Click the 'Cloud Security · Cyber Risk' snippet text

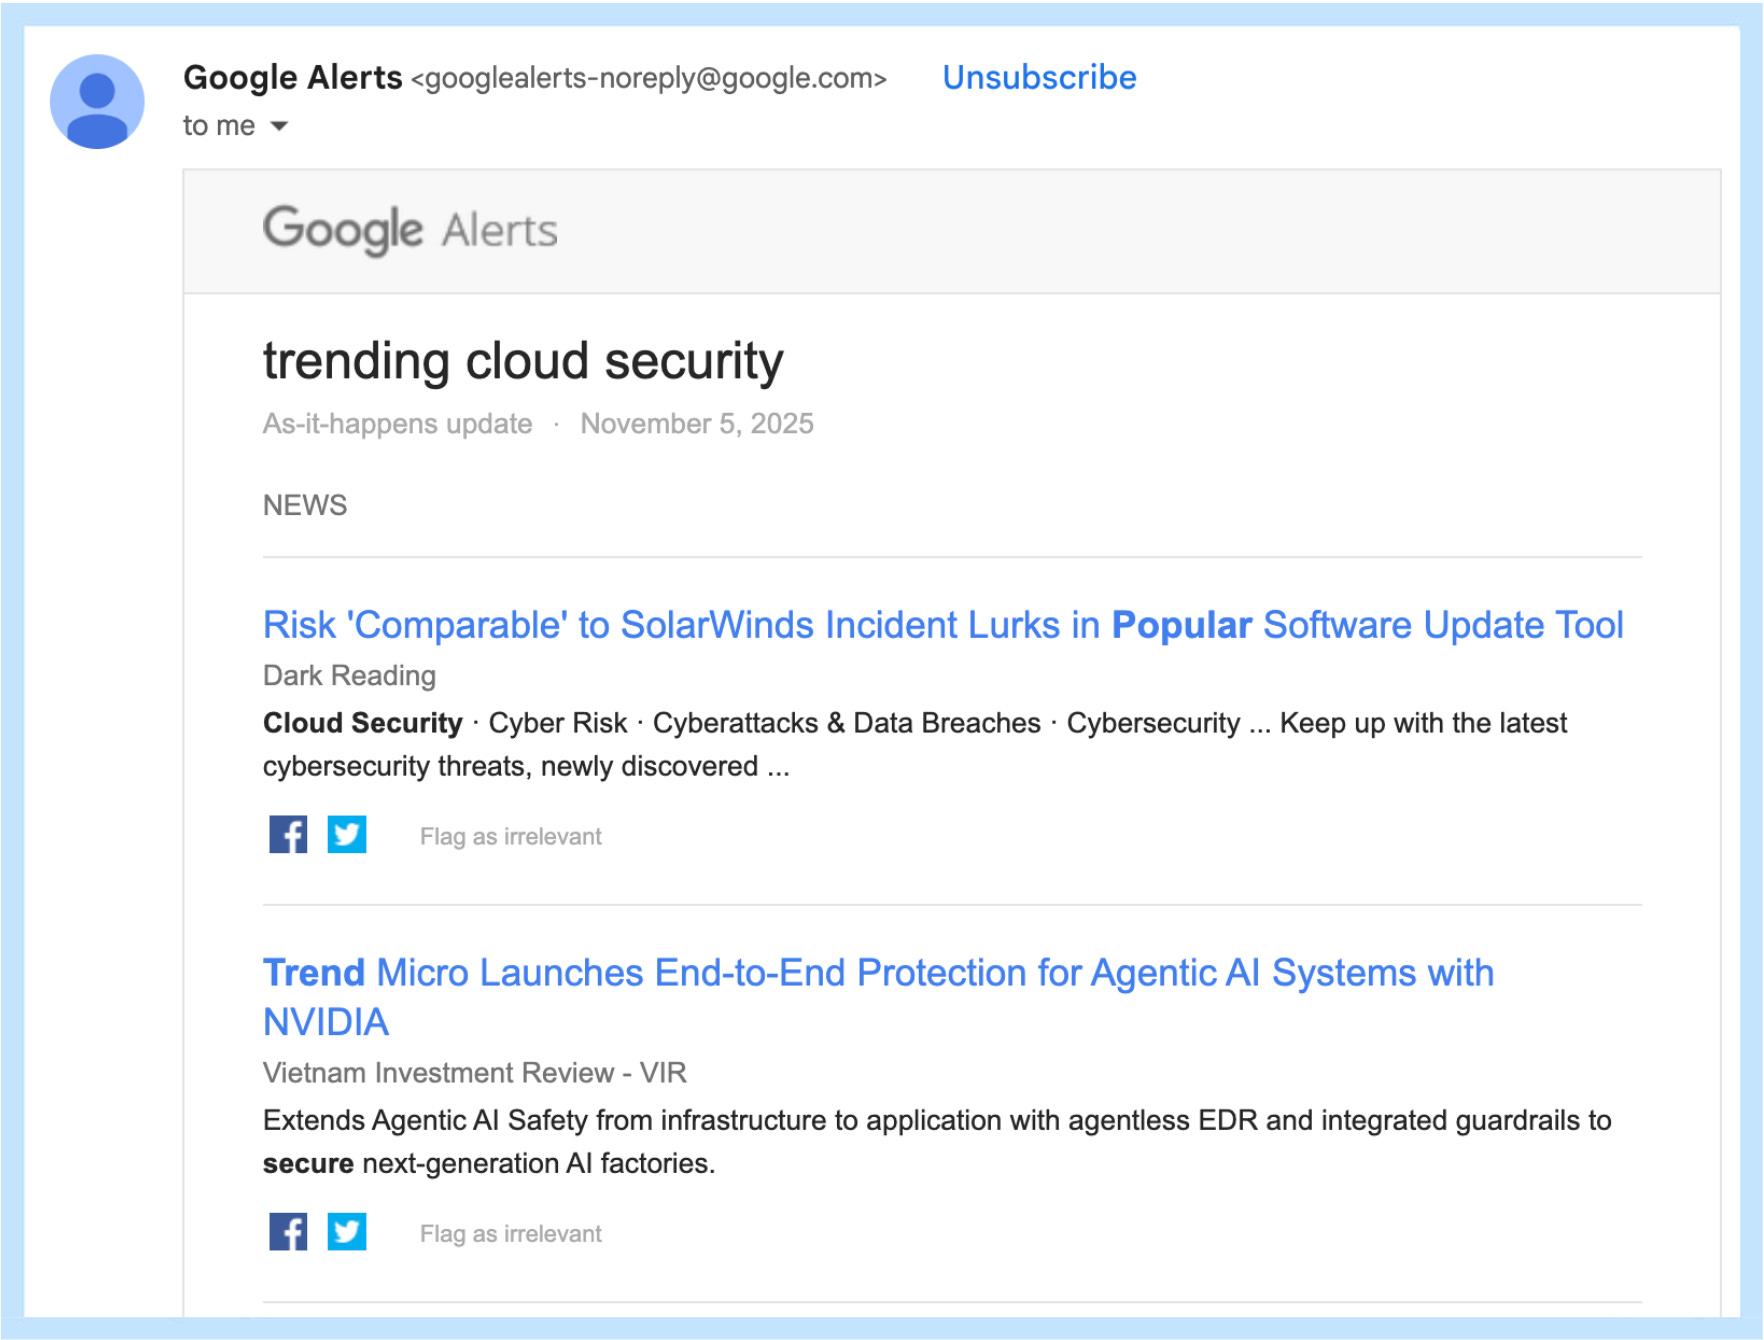click(915, 744)
